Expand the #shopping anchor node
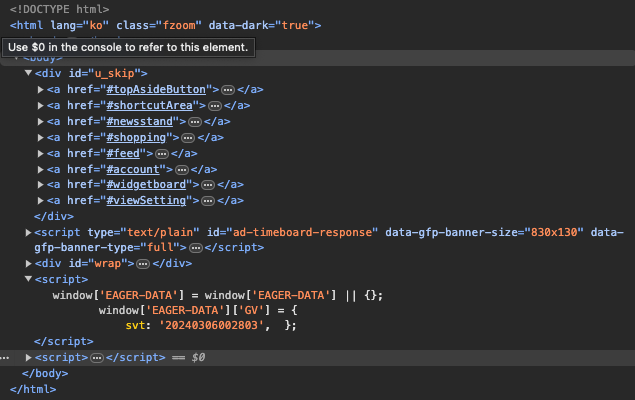Viewport: 635px width, 400px height. point(40,138)
